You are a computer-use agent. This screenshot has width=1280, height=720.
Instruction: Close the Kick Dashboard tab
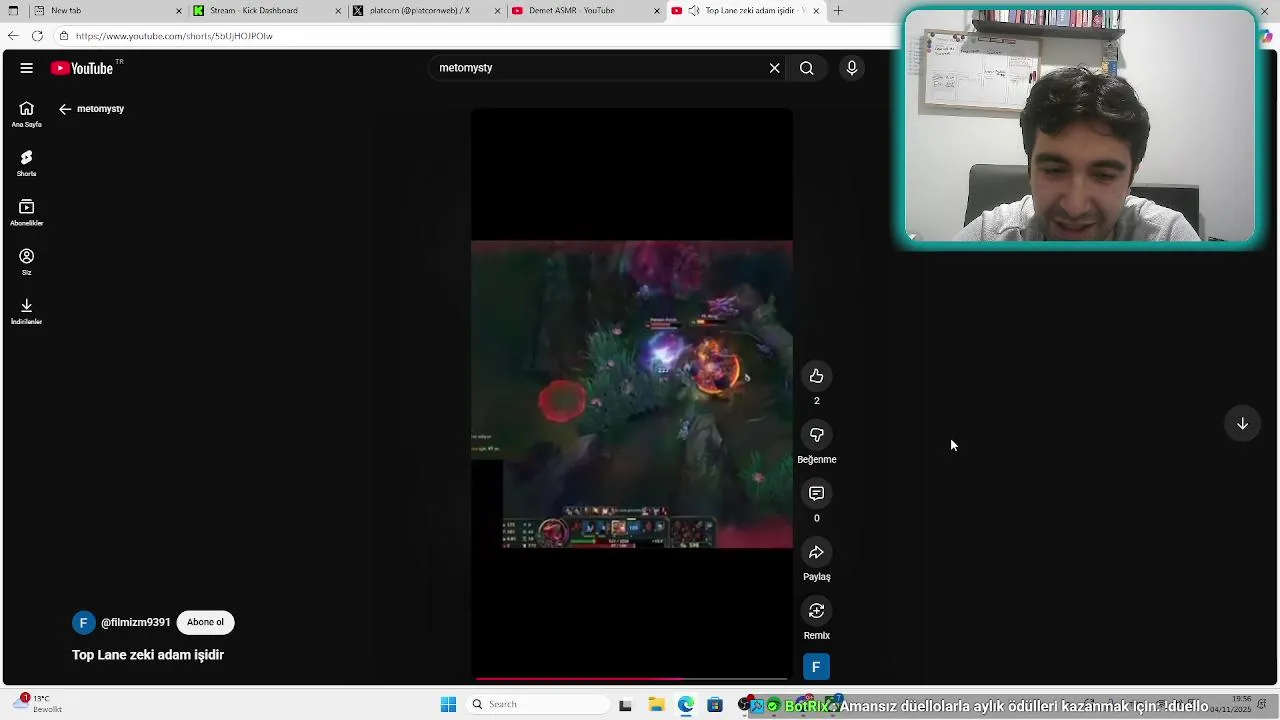[x=338, y=11]
